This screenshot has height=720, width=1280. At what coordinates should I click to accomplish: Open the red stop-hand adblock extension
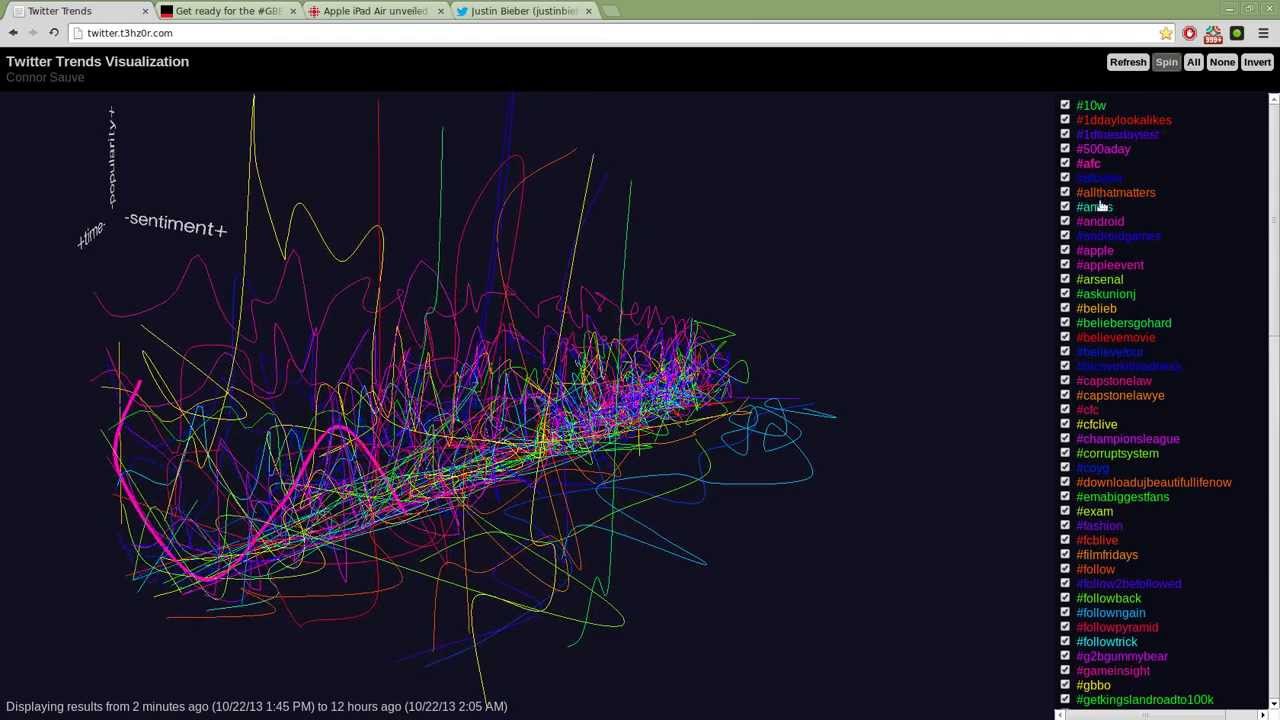(1189, 33)
